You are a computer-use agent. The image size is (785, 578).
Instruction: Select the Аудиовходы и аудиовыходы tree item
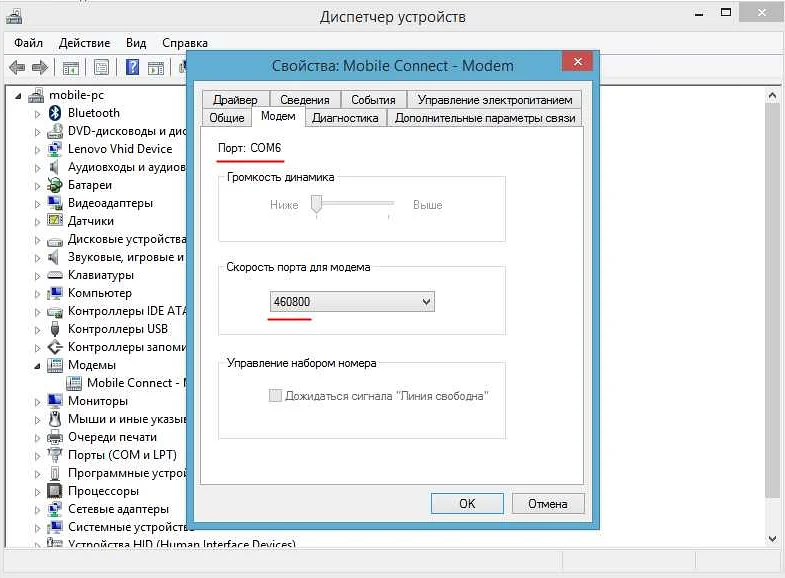[x=127, y=167]
